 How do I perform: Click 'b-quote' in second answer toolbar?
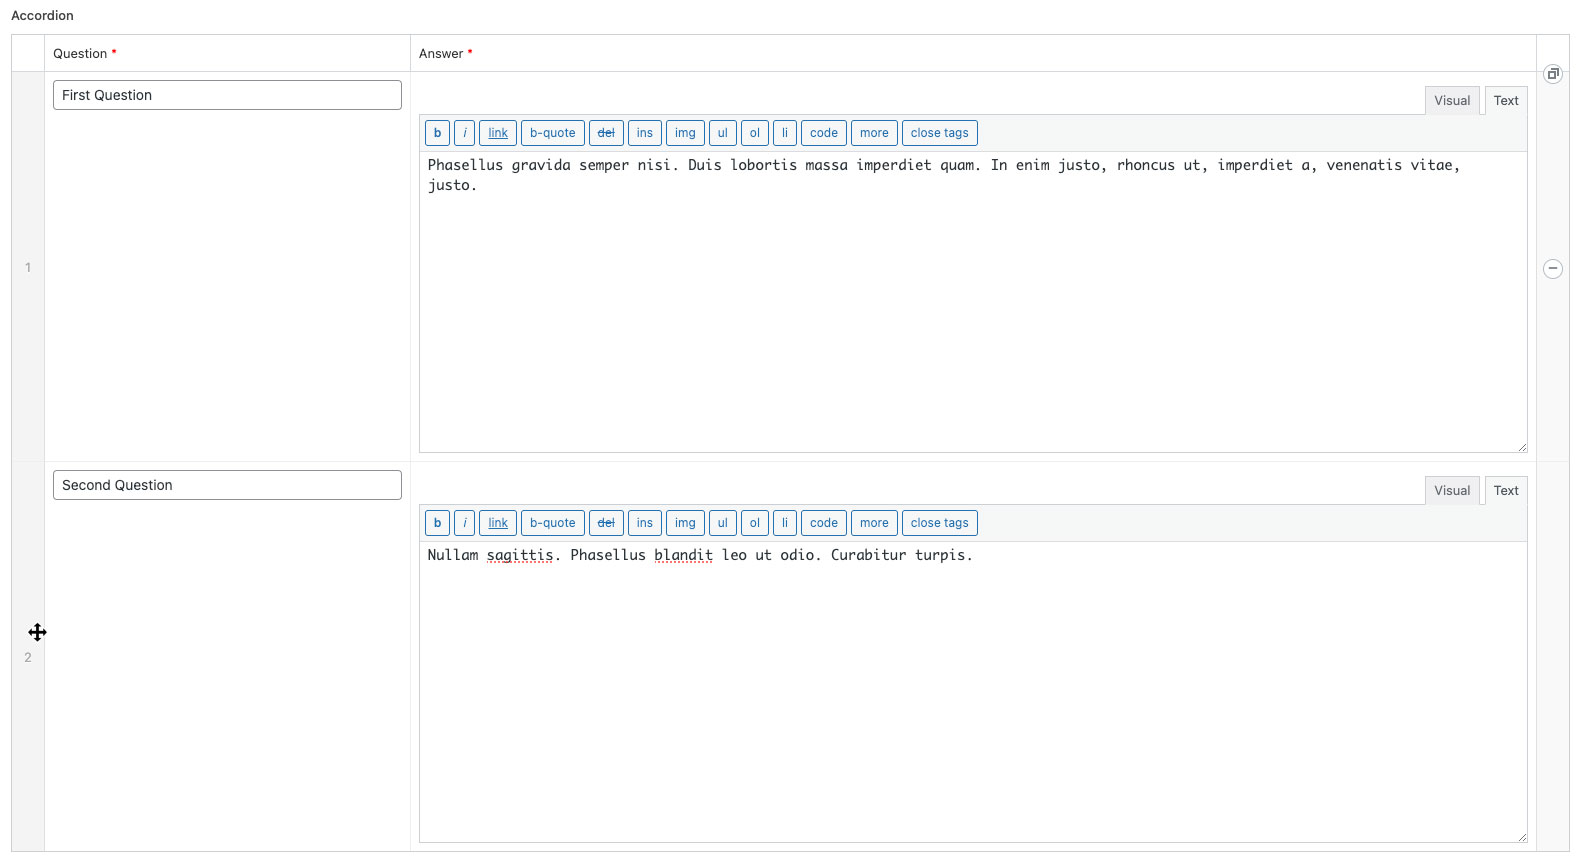tap(552, 523)
